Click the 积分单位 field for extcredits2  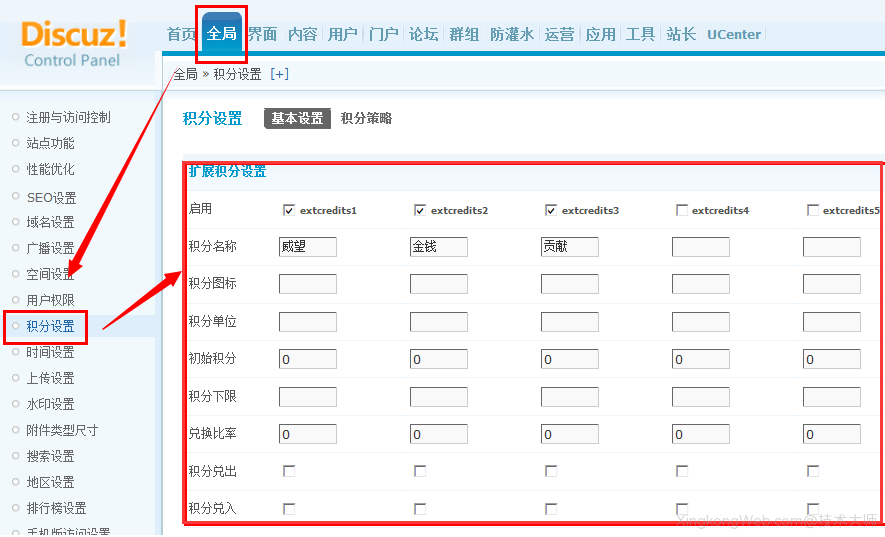[439, 322]
